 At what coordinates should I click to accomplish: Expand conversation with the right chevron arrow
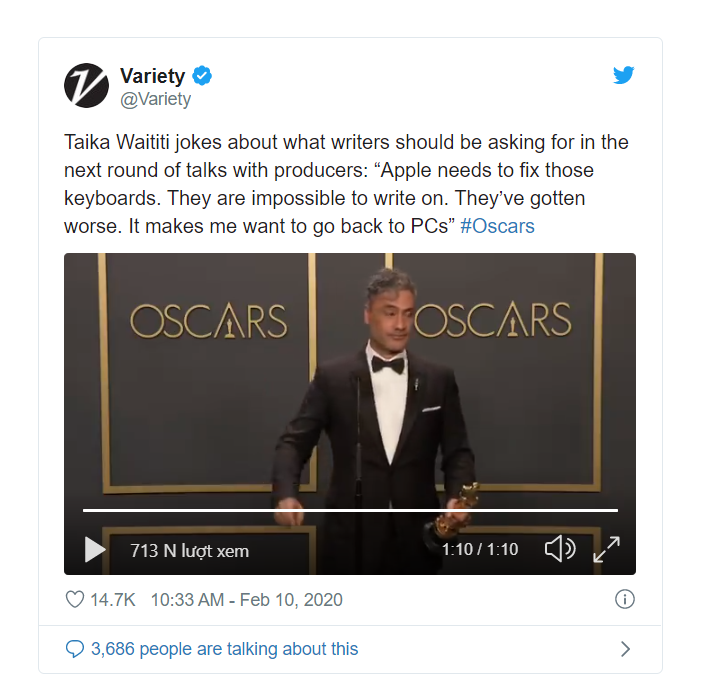(x=625, y=649)
